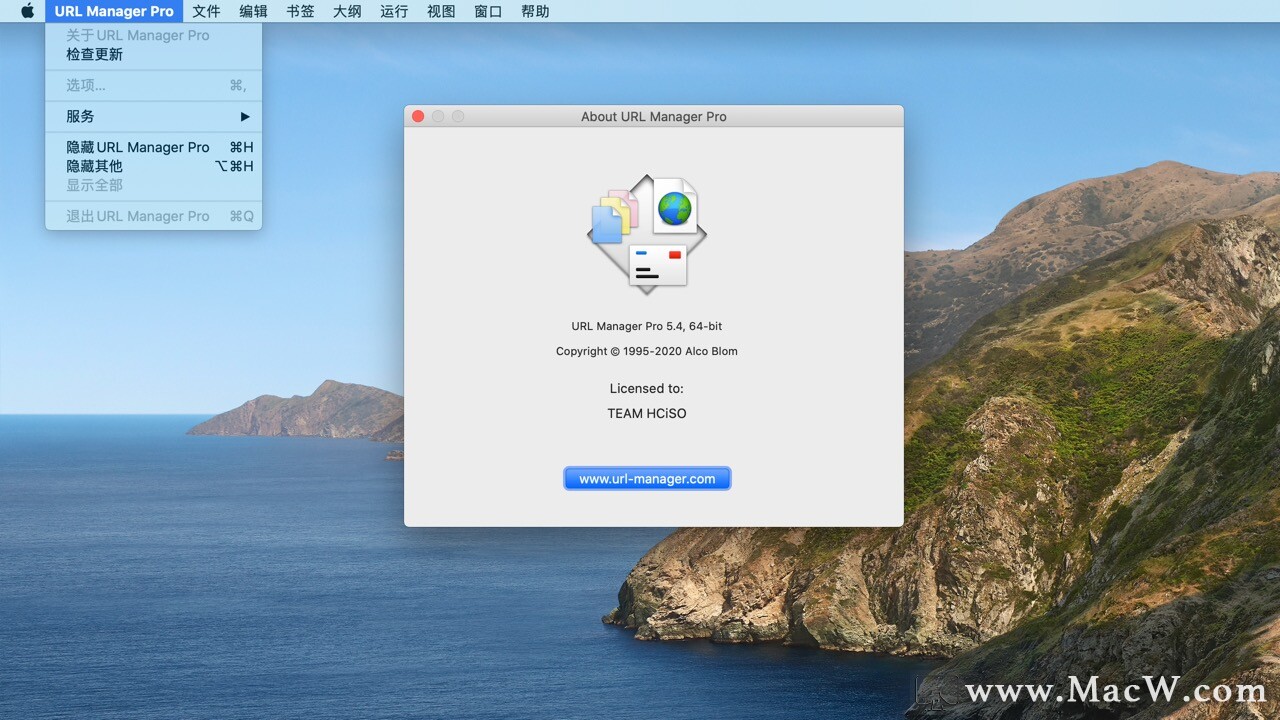
Task: Expand the 服务 submenu
Action: click(153, 116)
